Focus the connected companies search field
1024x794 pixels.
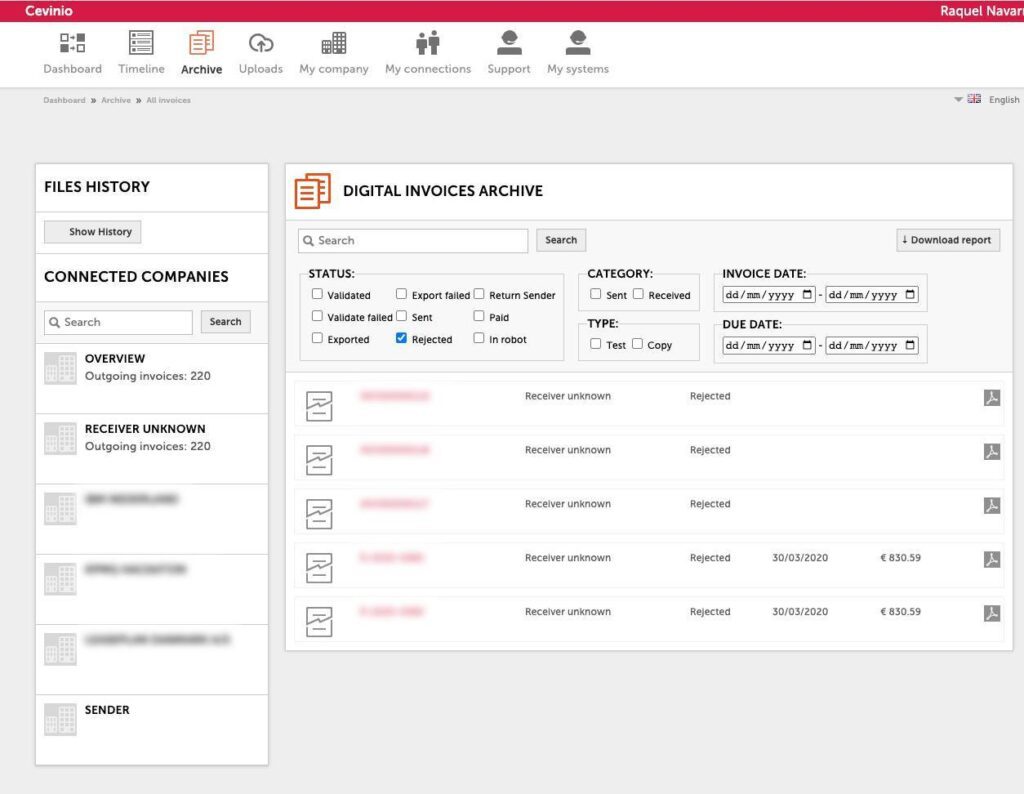pos(118,323)
